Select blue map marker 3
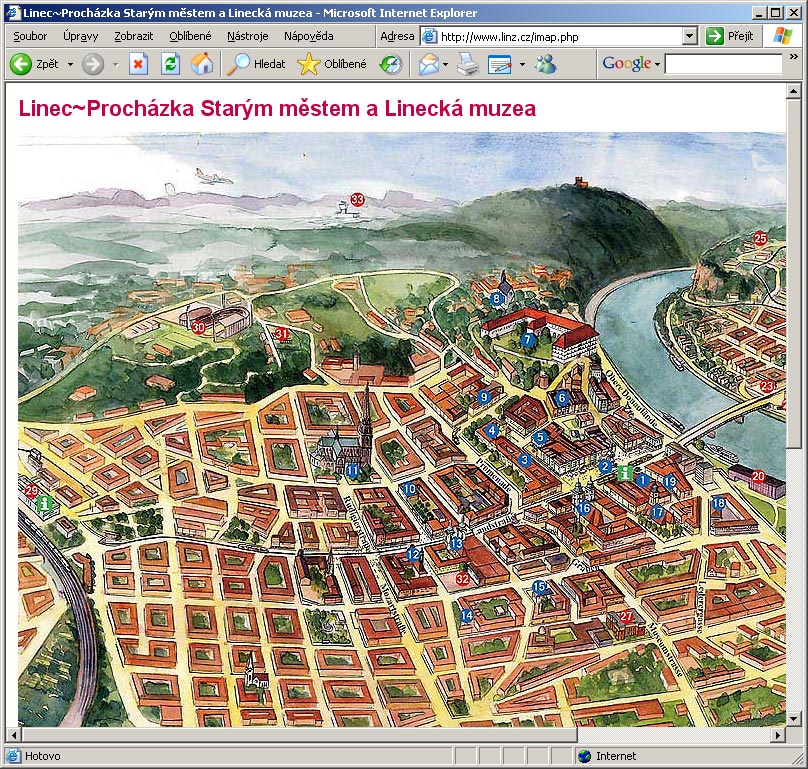 [525, 460]
